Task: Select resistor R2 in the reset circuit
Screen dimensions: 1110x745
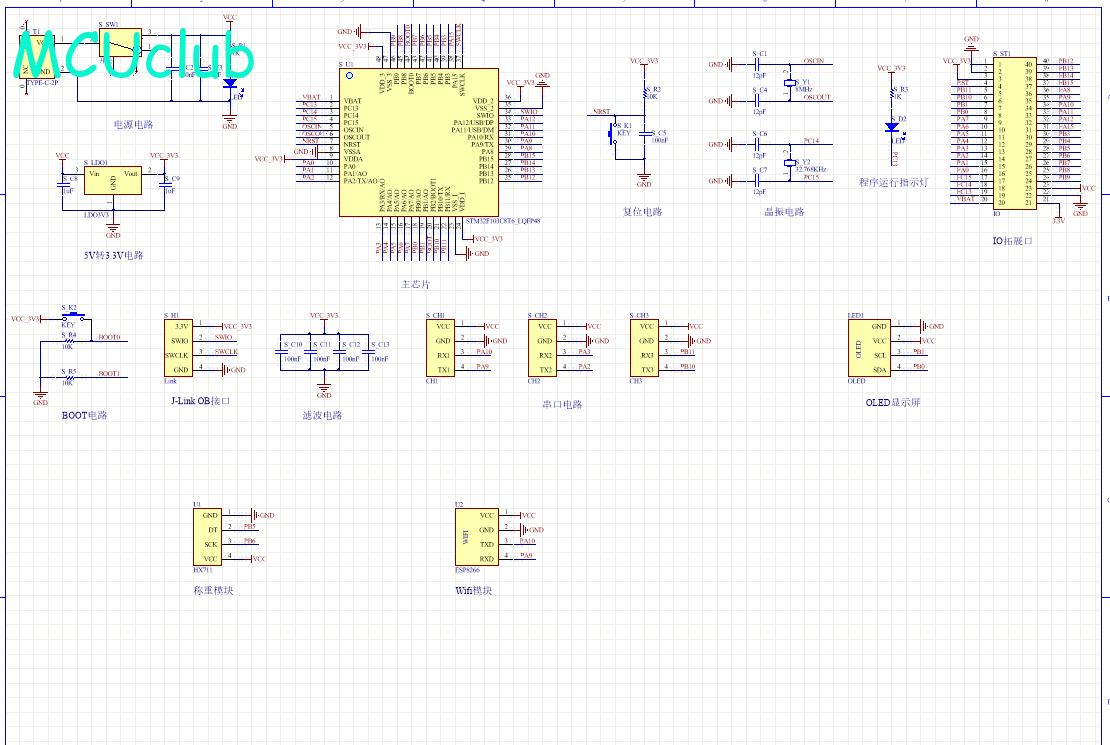Action: click(644, 95)
